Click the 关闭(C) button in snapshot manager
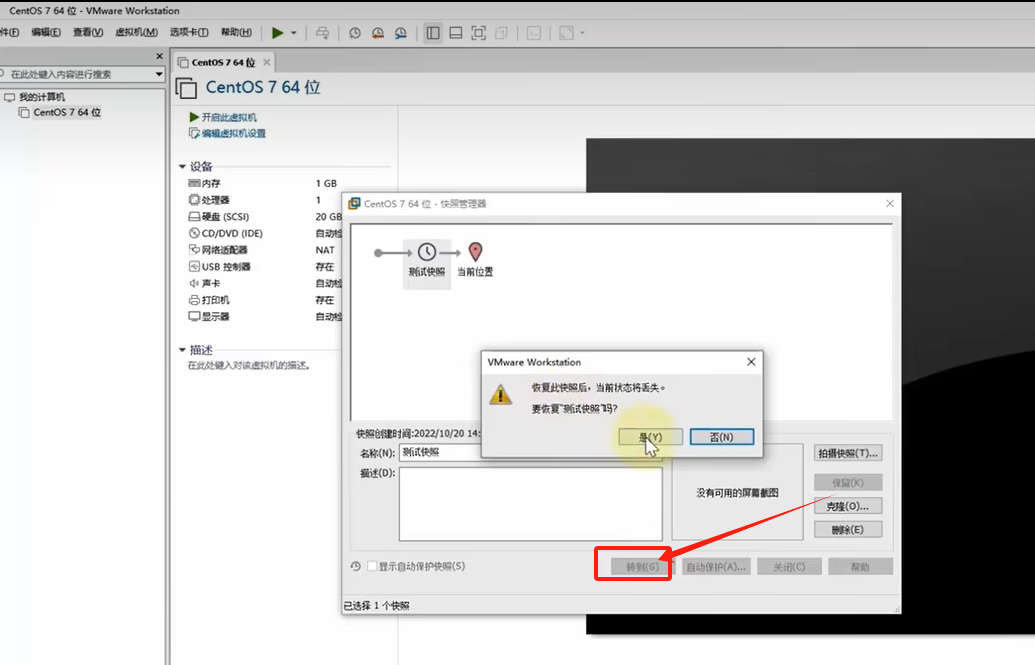Viewport: 1035px width, 665px height. tap(789, 567)
